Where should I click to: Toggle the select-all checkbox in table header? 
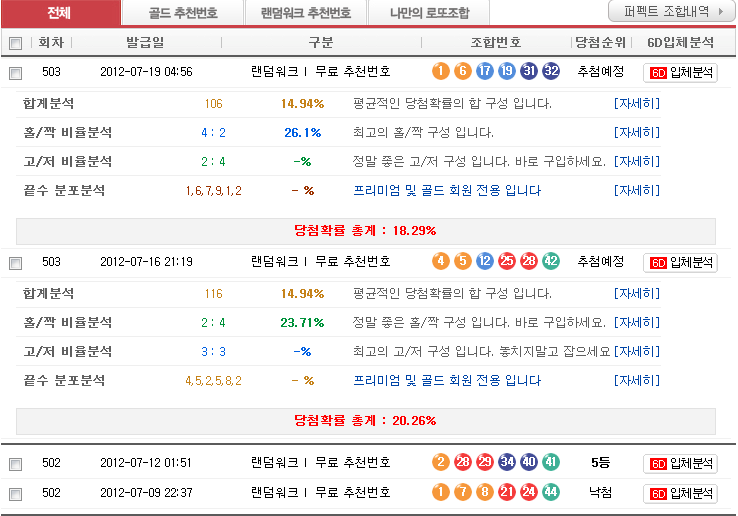click(x=15, y=43)
